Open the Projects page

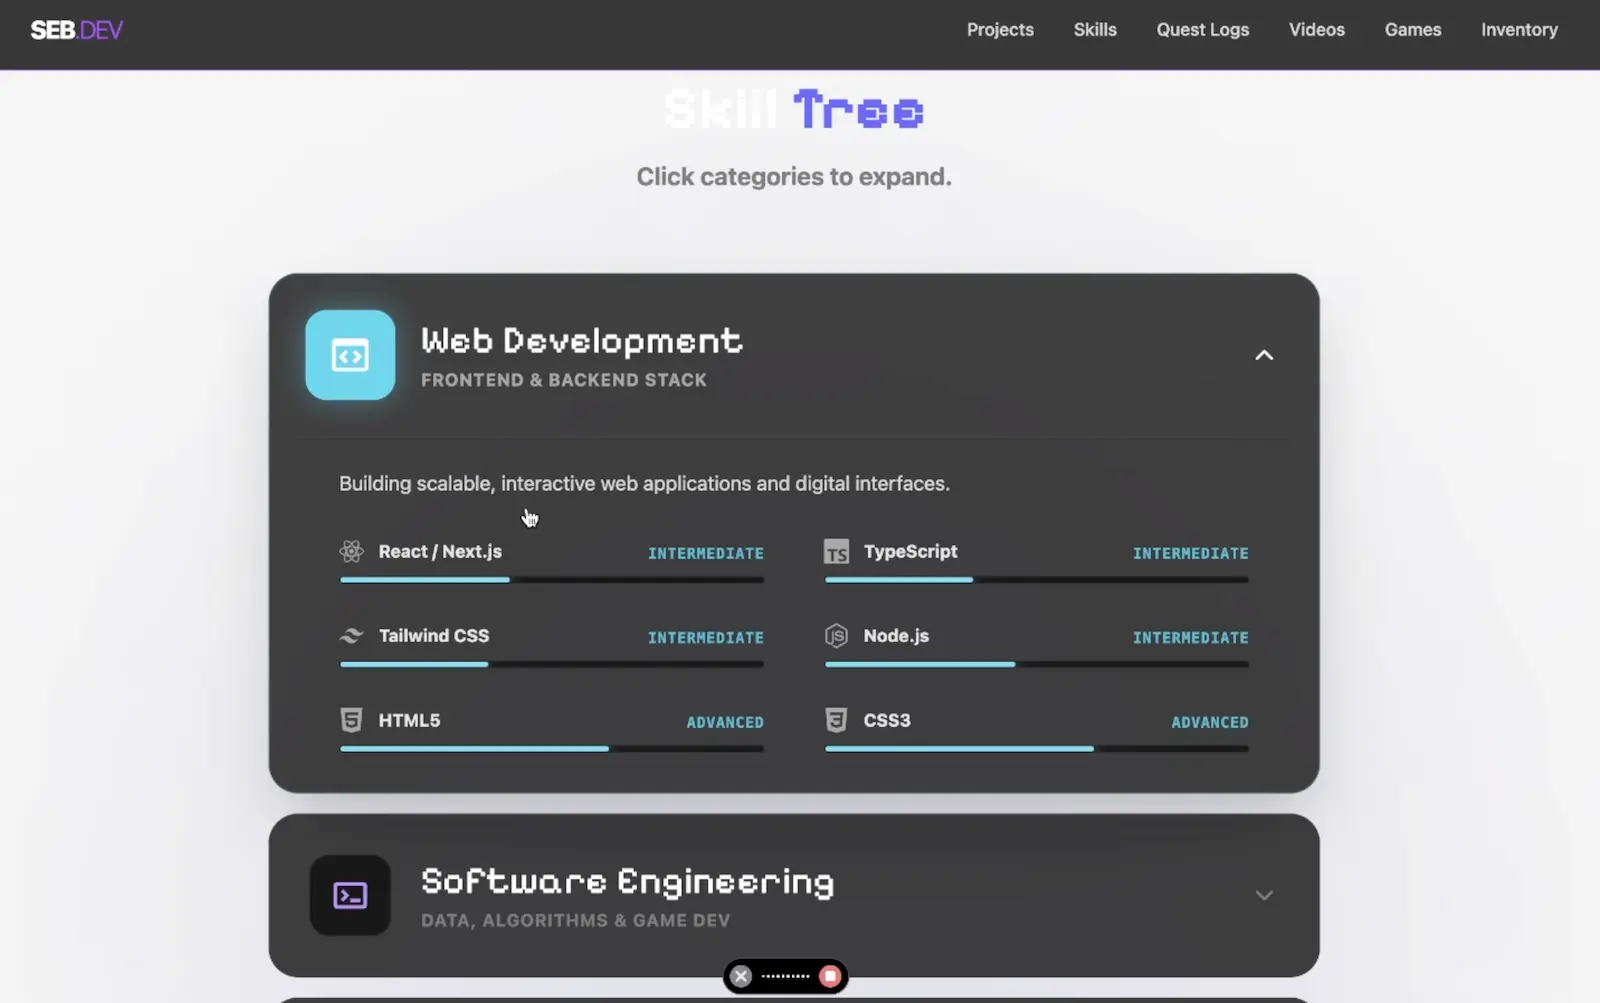coord(999,30)
